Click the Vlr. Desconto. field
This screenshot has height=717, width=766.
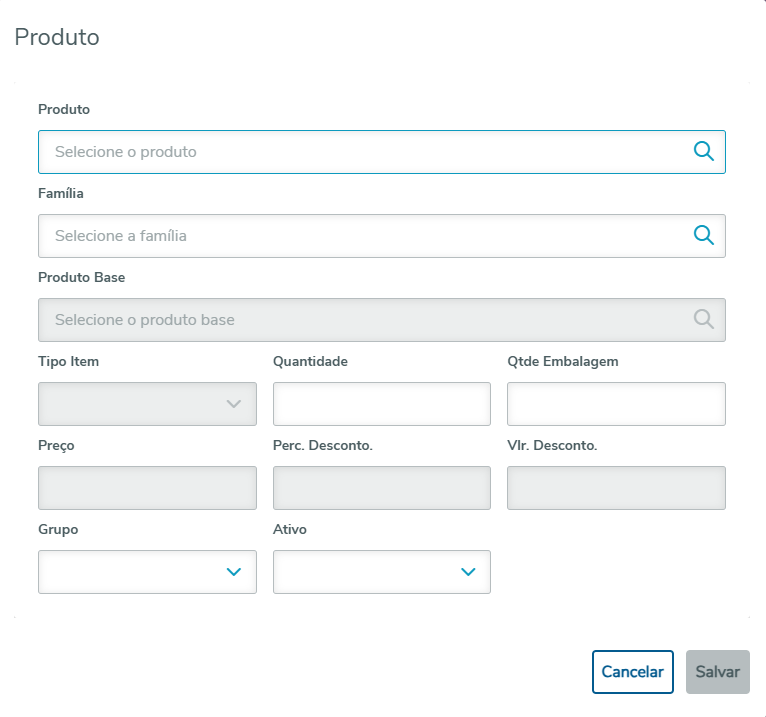tap(616, 488)
